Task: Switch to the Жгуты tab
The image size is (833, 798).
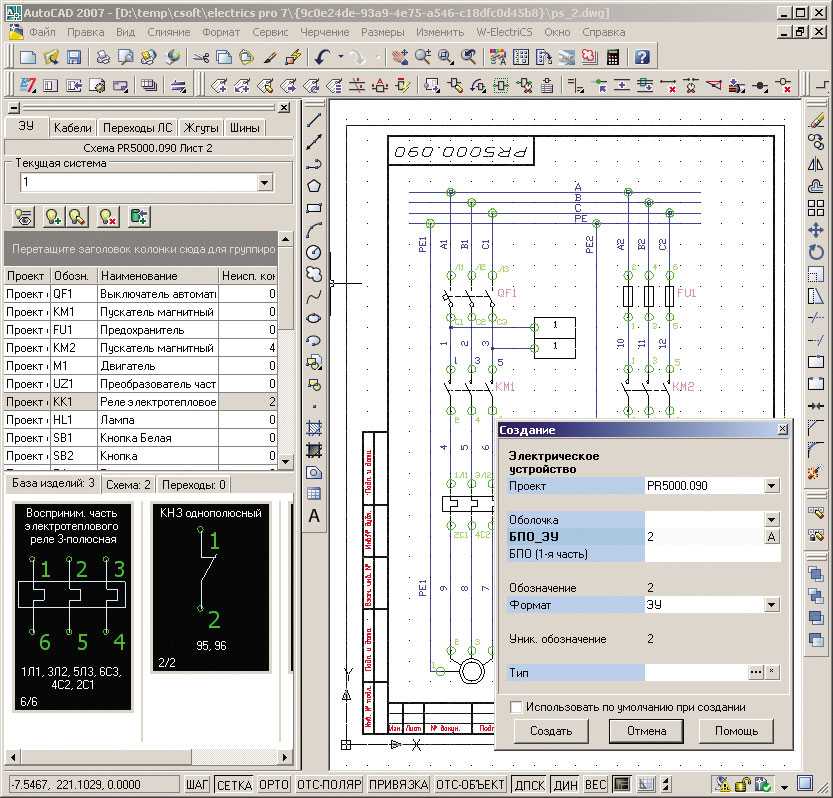Action: pyautogui.click(x=201, y=128)
